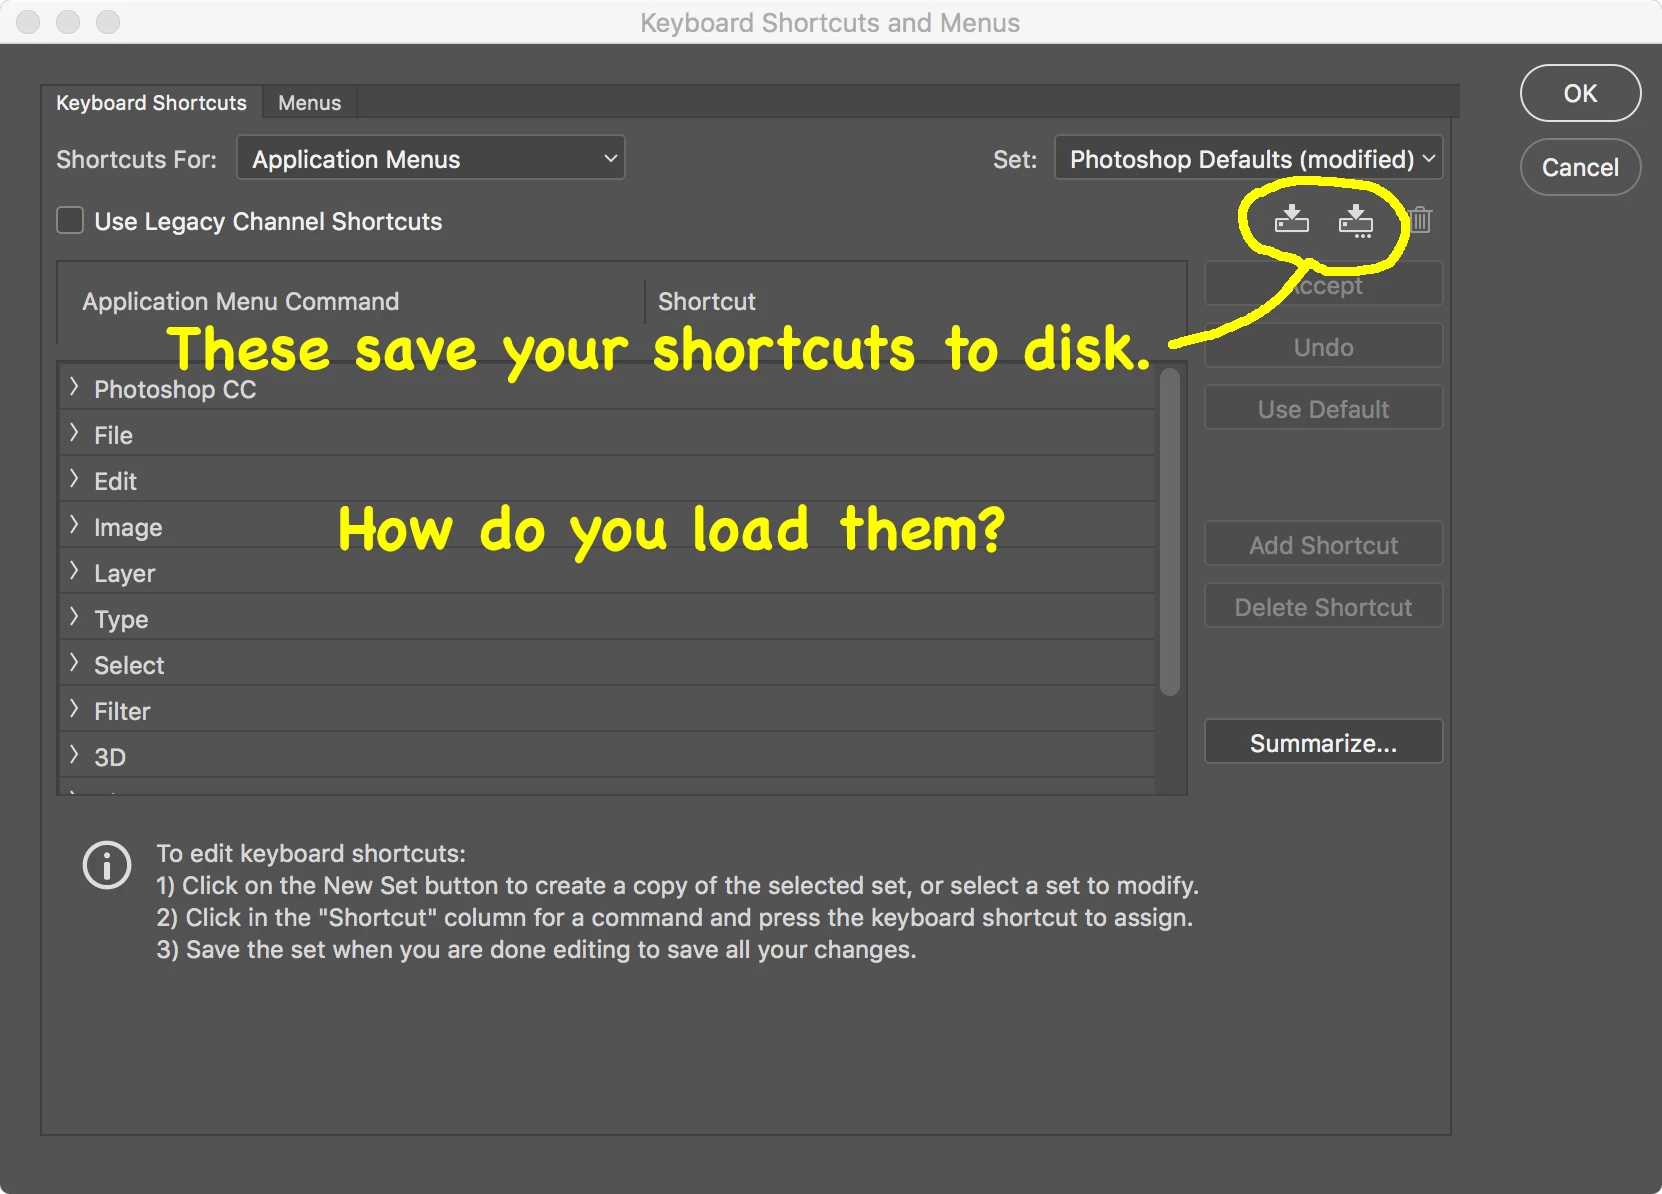Viewport: 1662px width, 1194px height.
Task: Create new set from current shortcuts icon
Action: point(1356,220)
